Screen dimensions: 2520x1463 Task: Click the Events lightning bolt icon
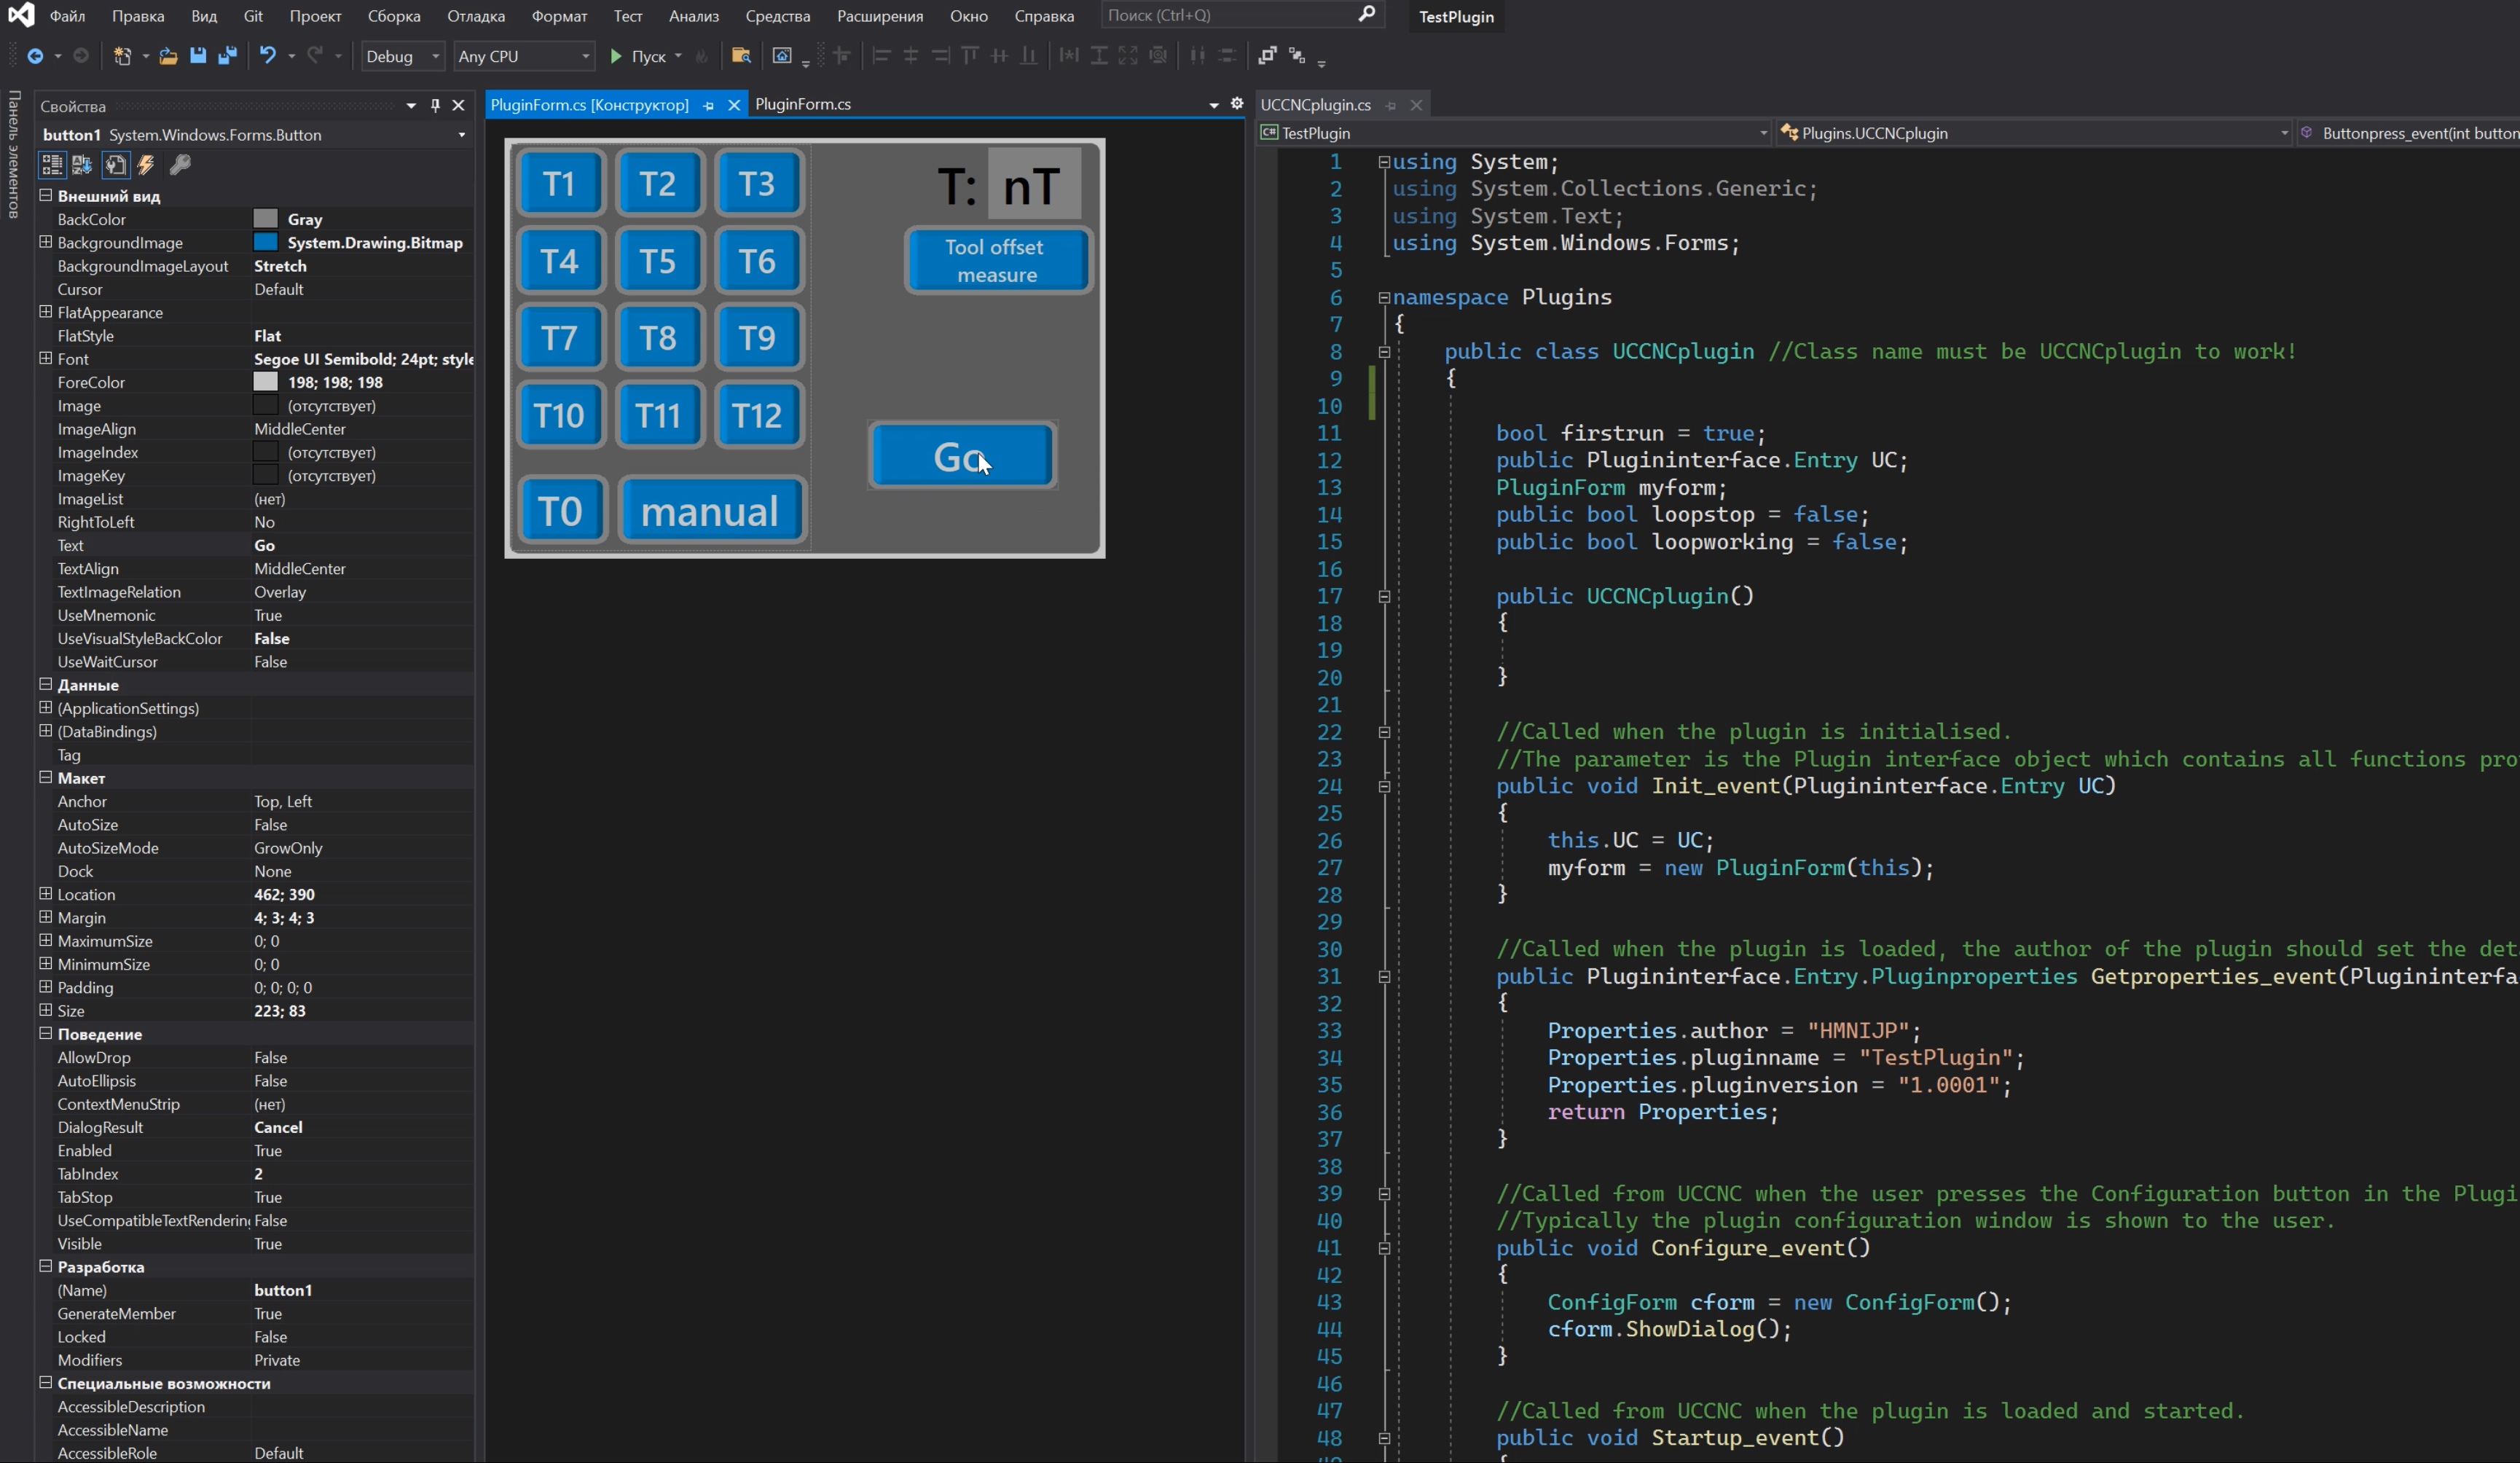coord(146,165)
